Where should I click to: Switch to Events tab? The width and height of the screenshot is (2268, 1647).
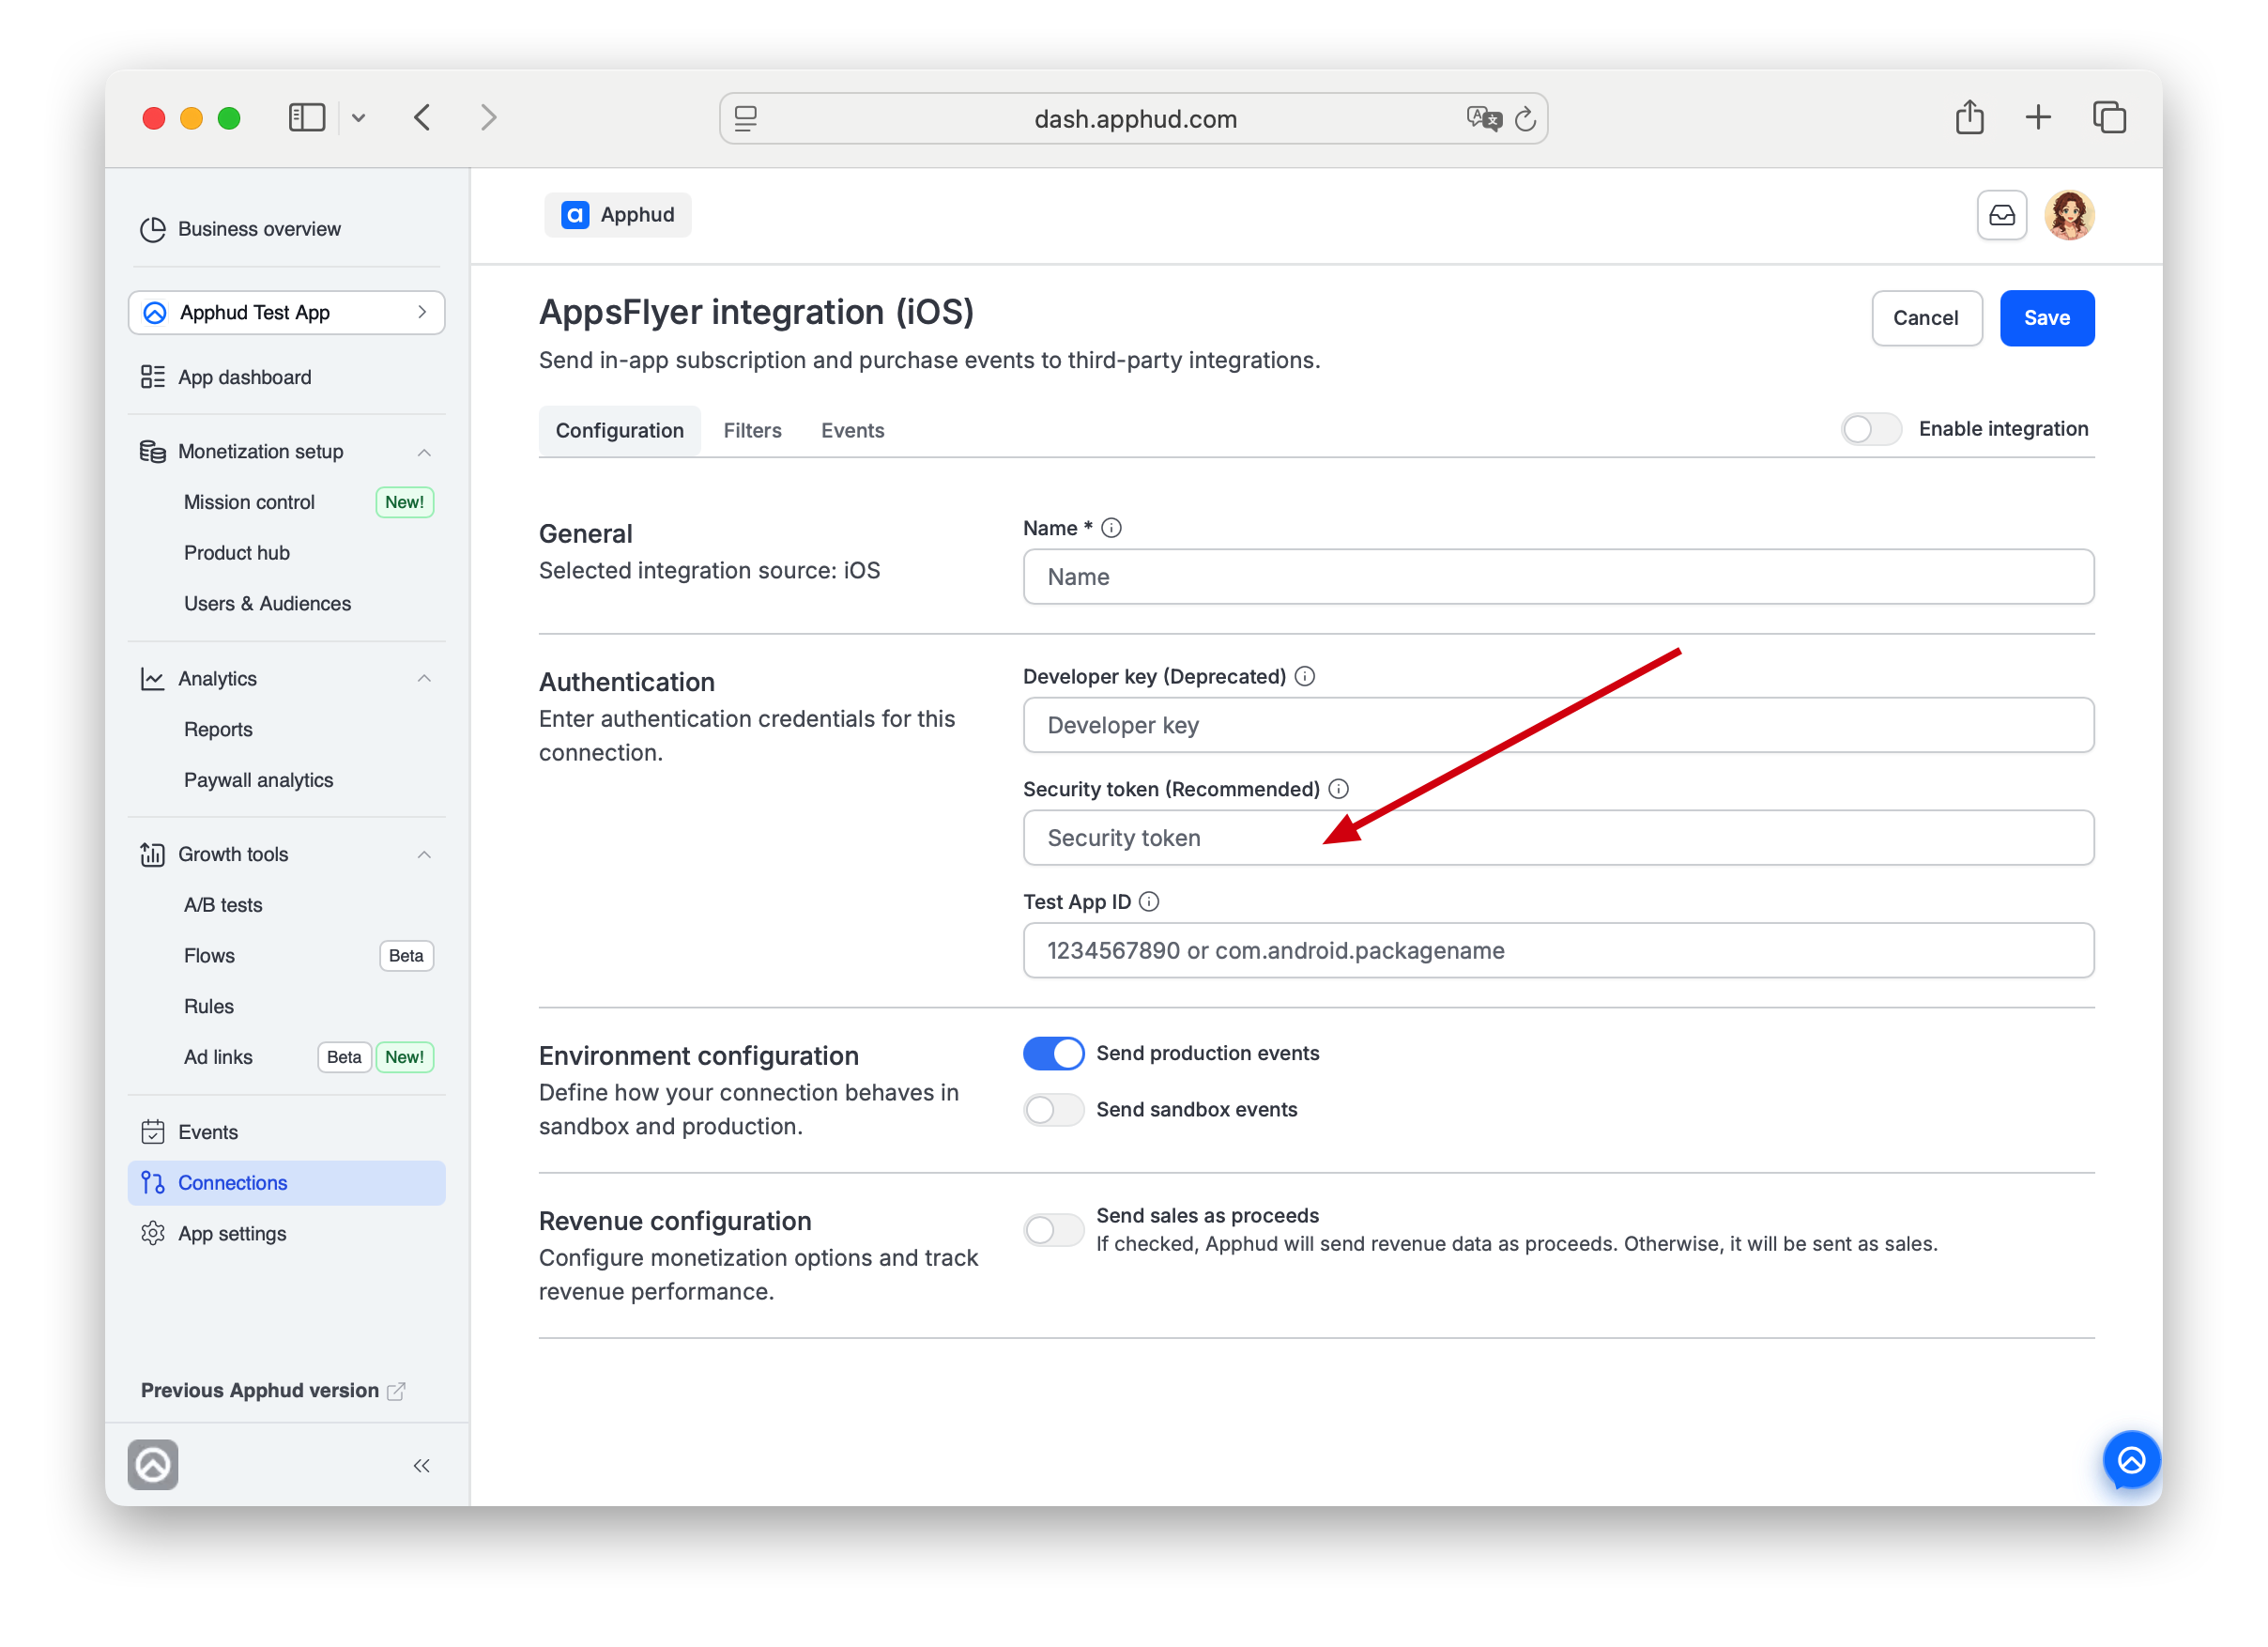[x=852, y=431]
